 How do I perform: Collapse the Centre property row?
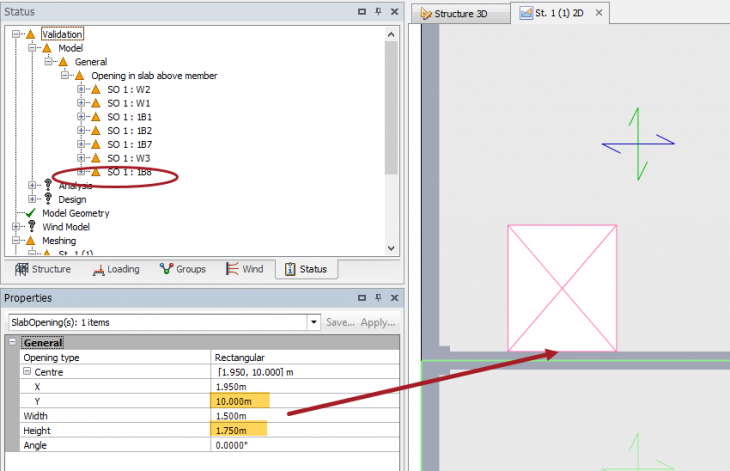(x=27, y=371)
